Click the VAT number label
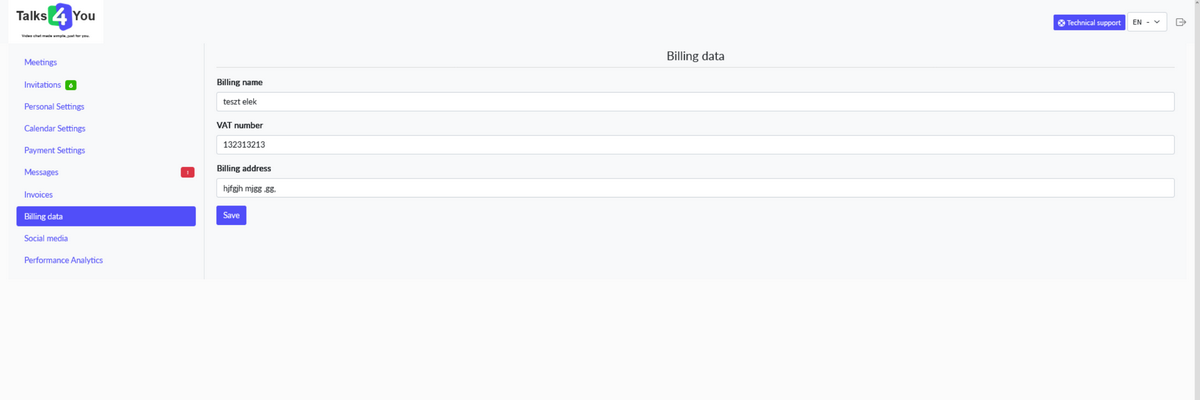Viewport: 1200px width, 400px height. pyautogui.click(x=240, y=125)
